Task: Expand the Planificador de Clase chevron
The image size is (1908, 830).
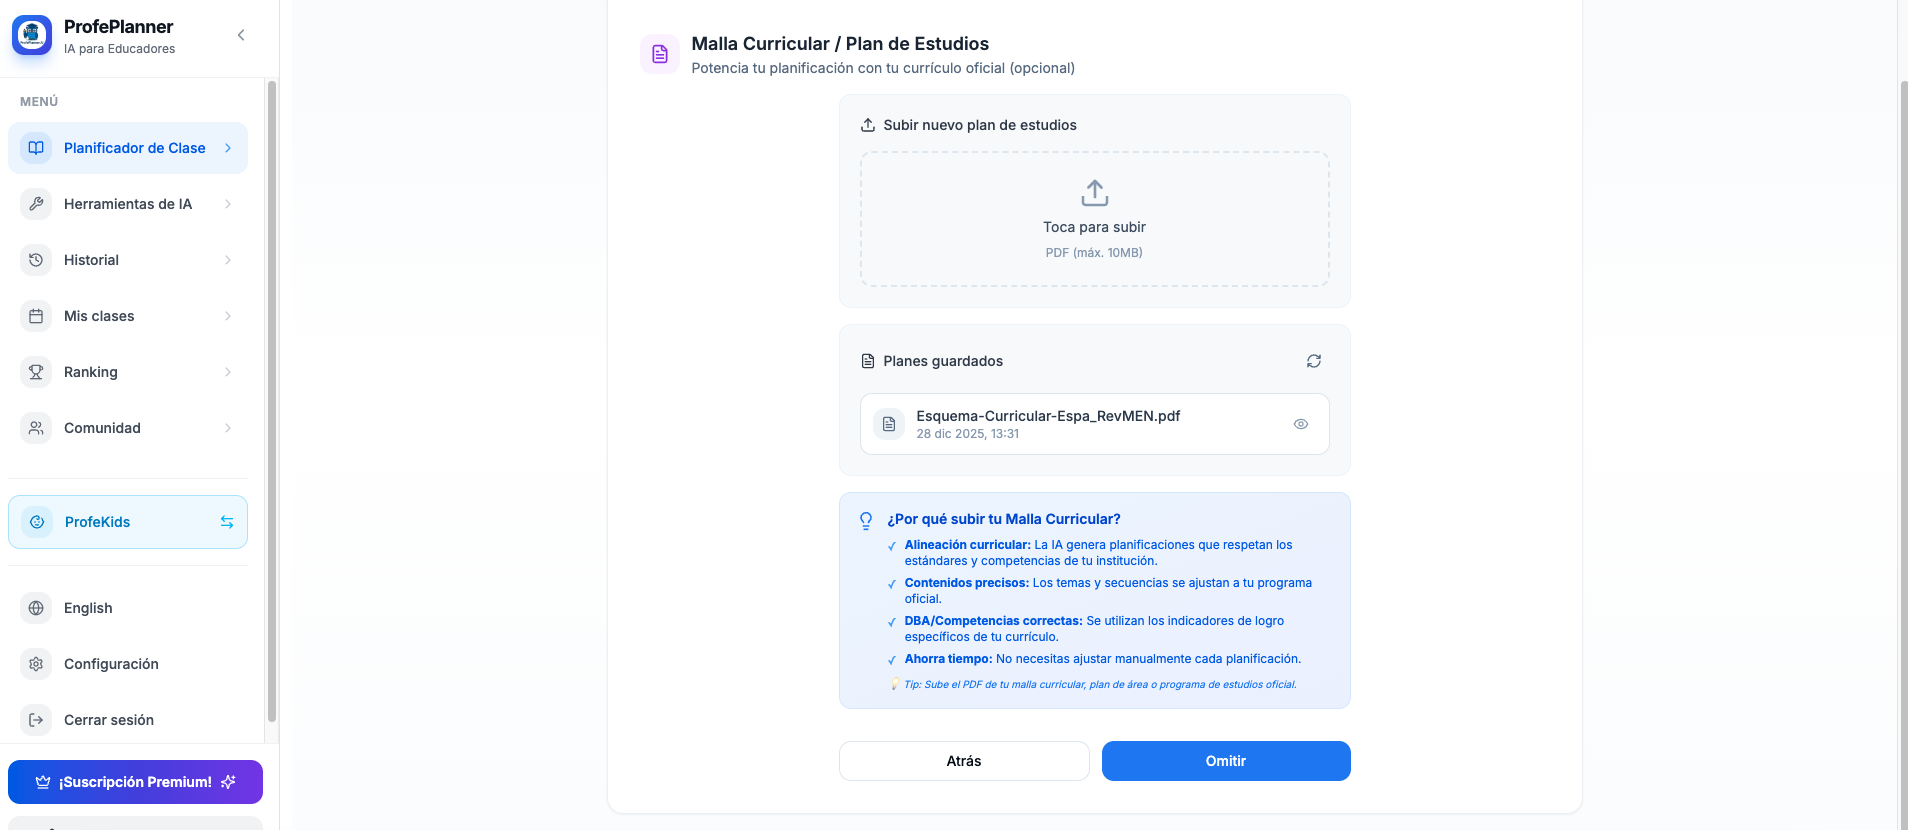Action: 228,148
